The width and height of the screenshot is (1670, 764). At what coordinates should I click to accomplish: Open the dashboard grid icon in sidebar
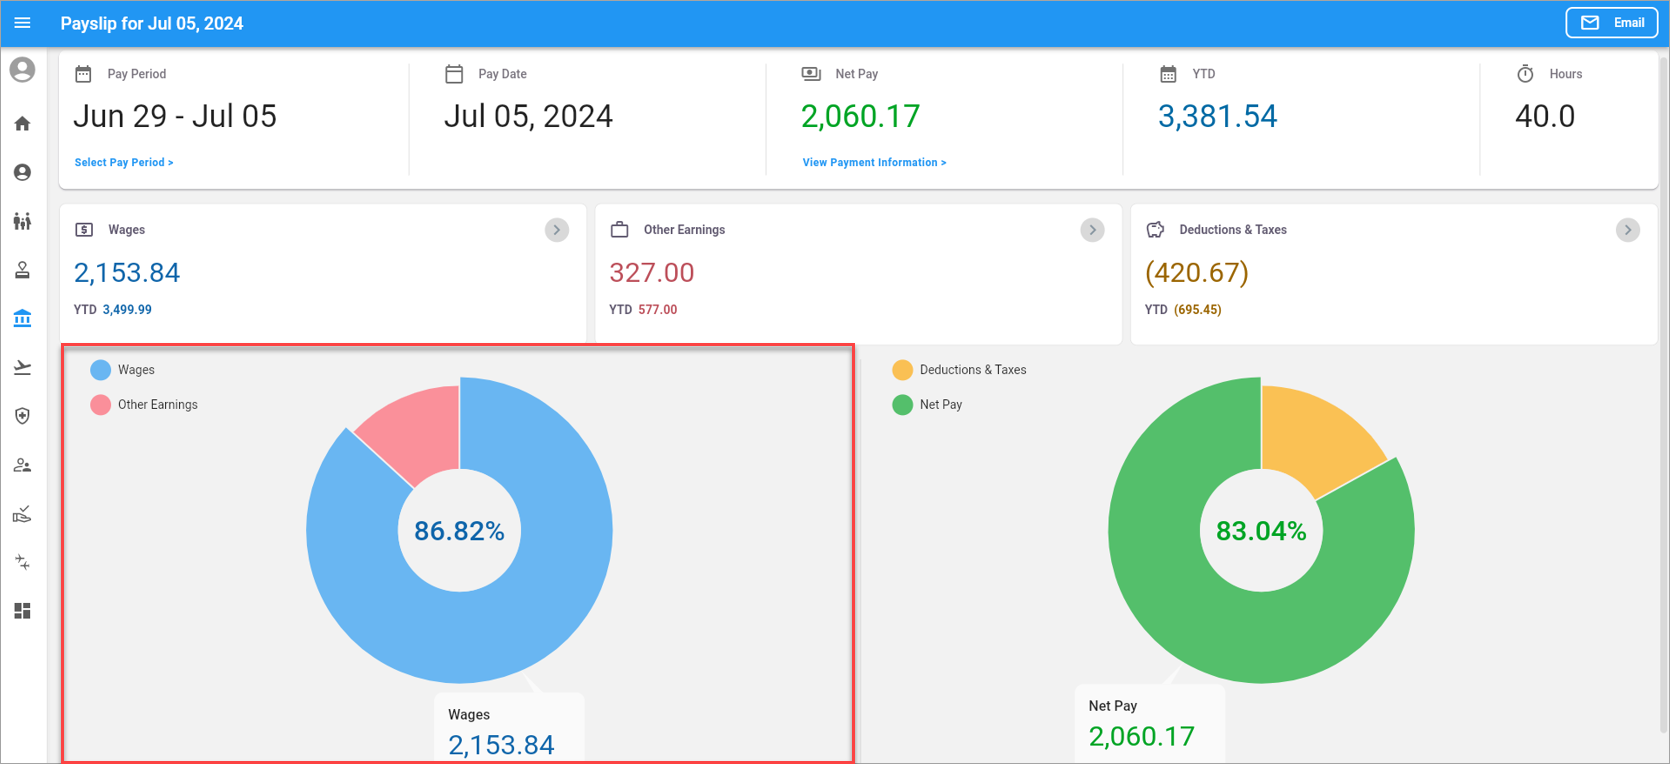pyautogui.click(x=22, y=611)
